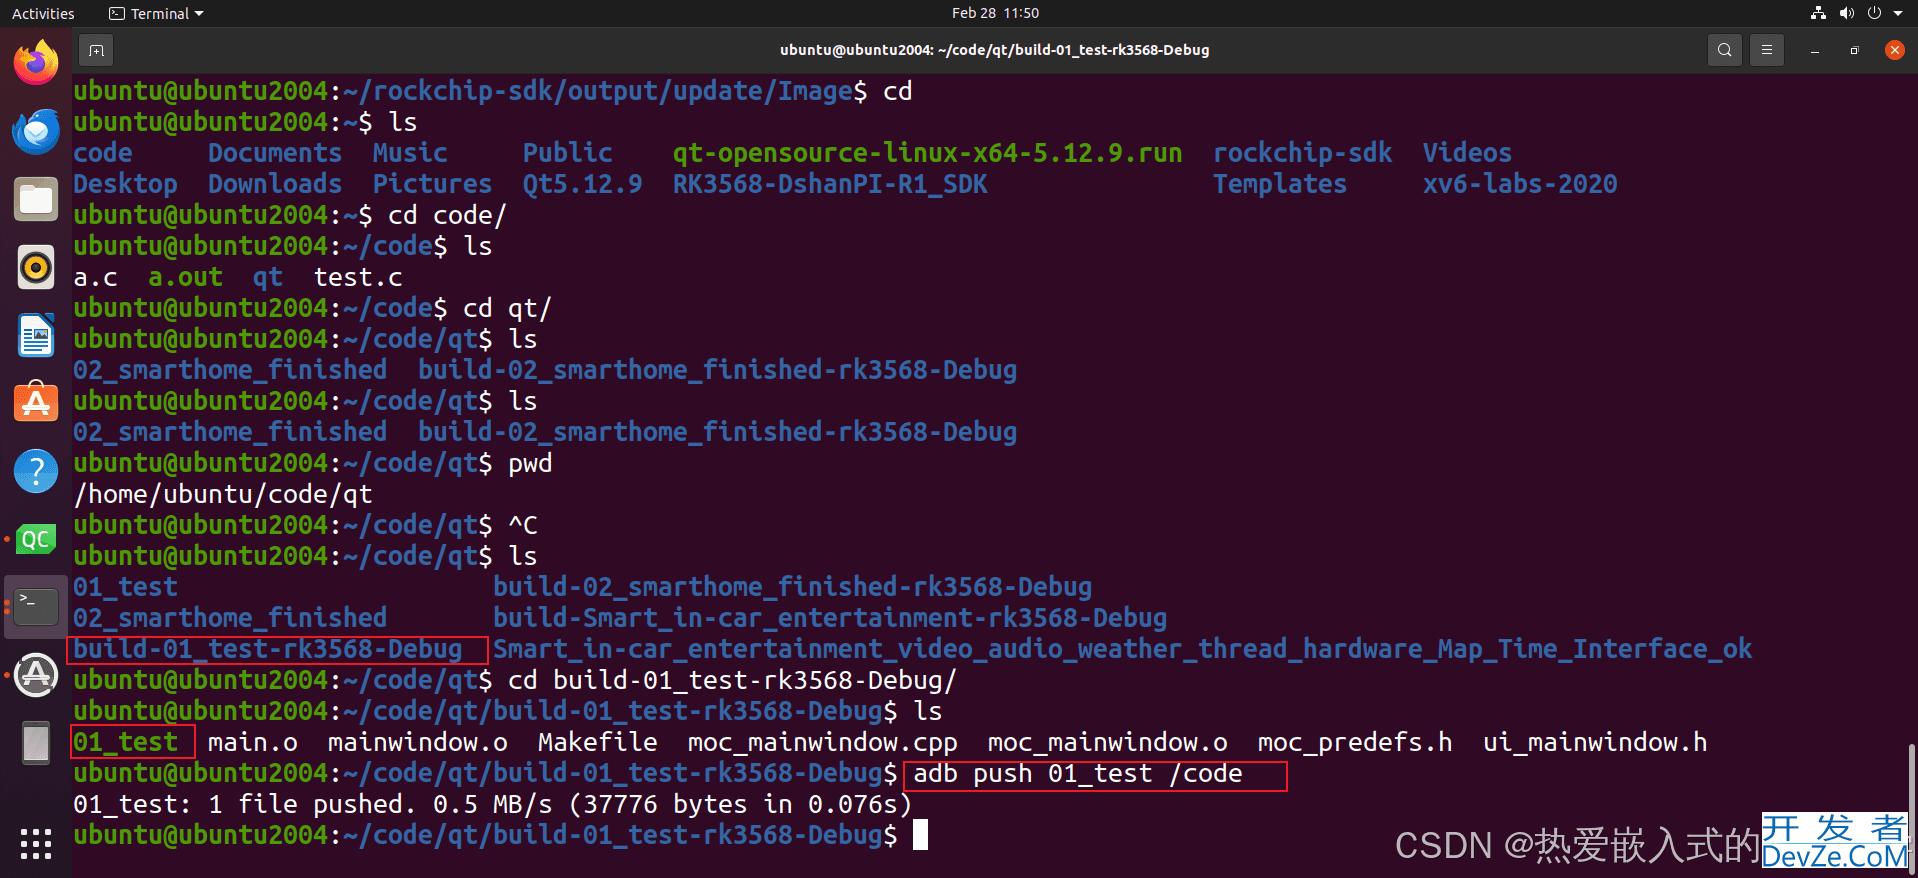Viewport: 1918px width, 878px height.
Task: Open Firefox from the dock
Action: (x=36, y=63)
